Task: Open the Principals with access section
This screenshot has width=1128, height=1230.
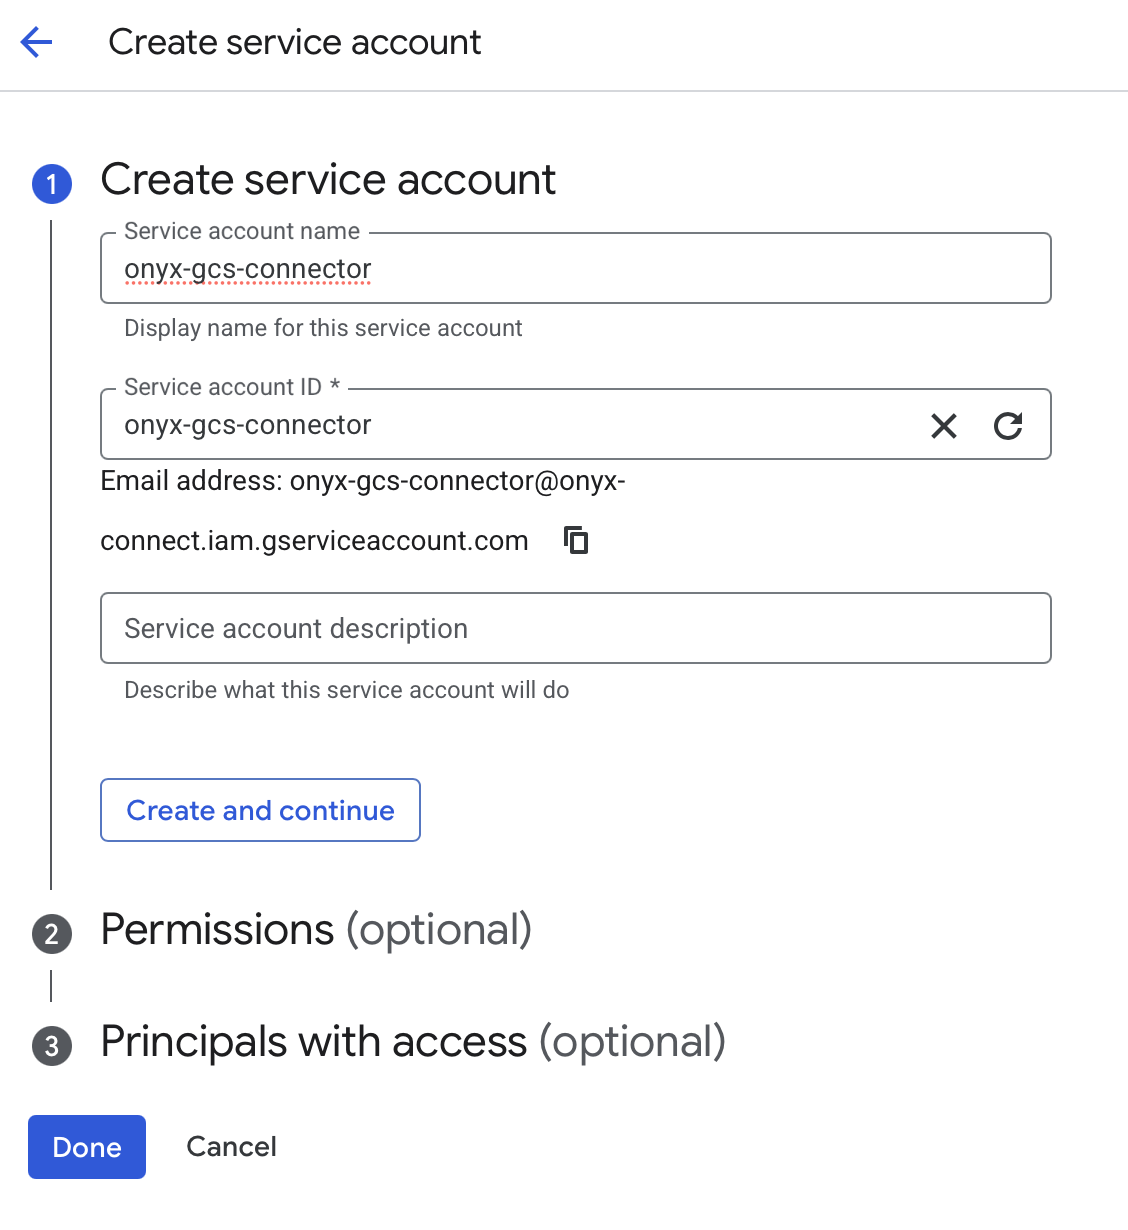Action: tap(412, 1041)
